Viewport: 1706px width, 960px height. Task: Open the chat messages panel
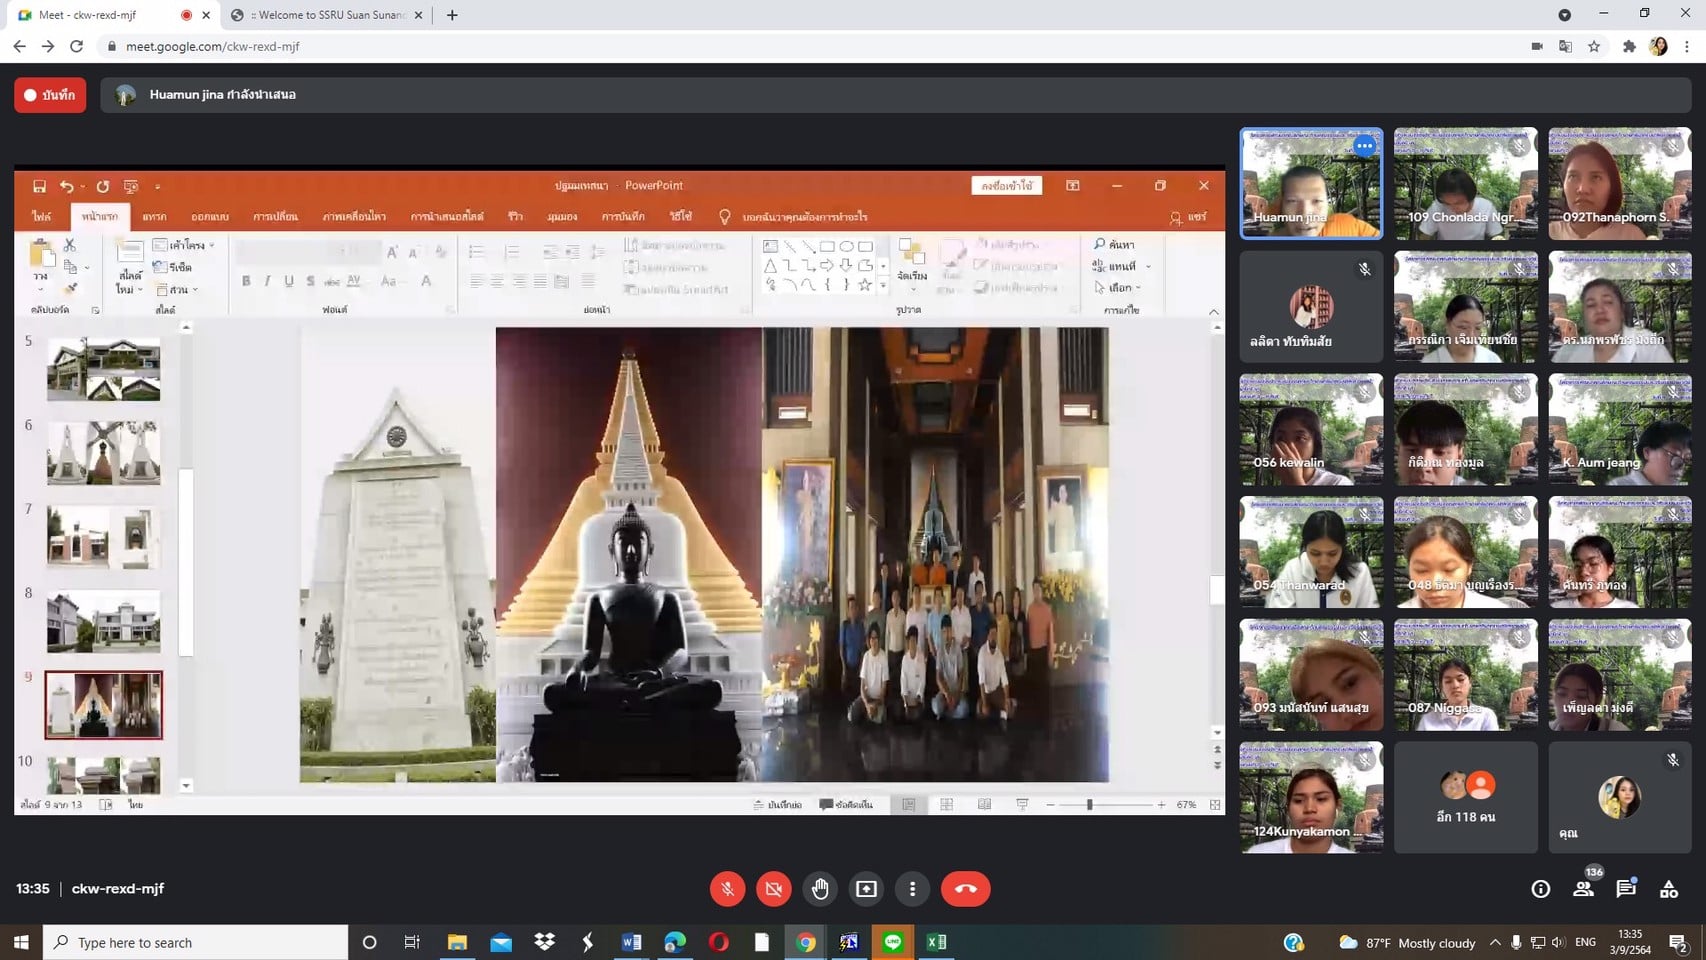(1626, 889)
